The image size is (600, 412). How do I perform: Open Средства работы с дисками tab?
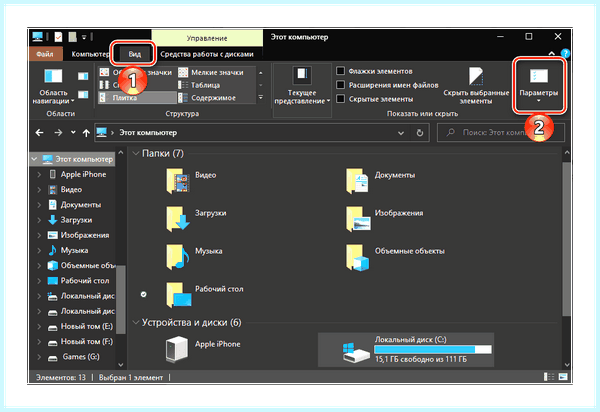(x=207, y=54)
